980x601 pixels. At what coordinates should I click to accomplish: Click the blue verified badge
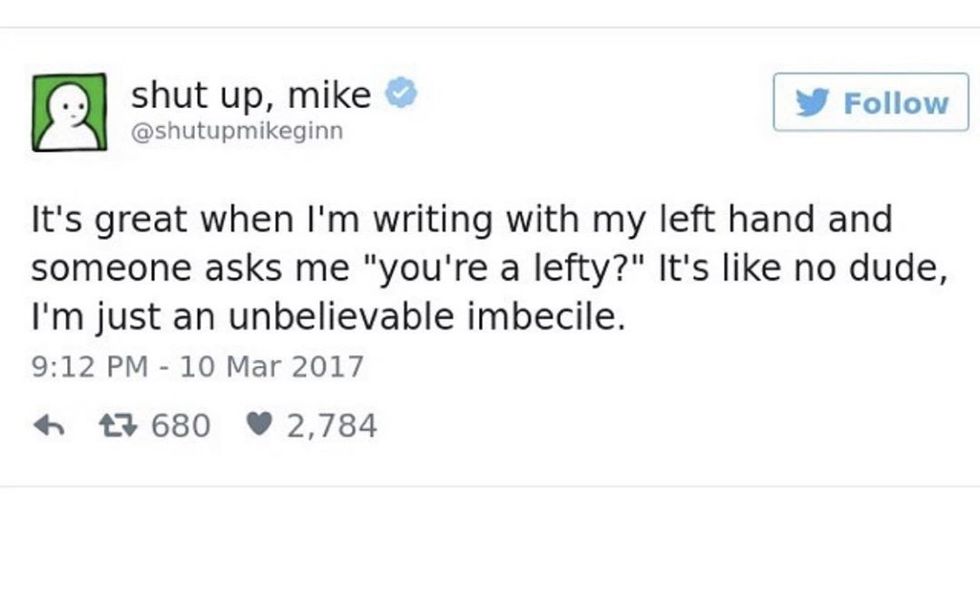[x=400, y=95]
